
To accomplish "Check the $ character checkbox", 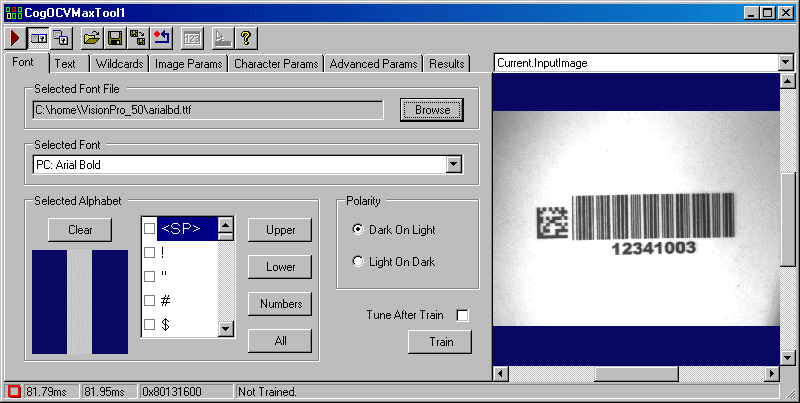I will pyautogui.click(x=149, y=324).
